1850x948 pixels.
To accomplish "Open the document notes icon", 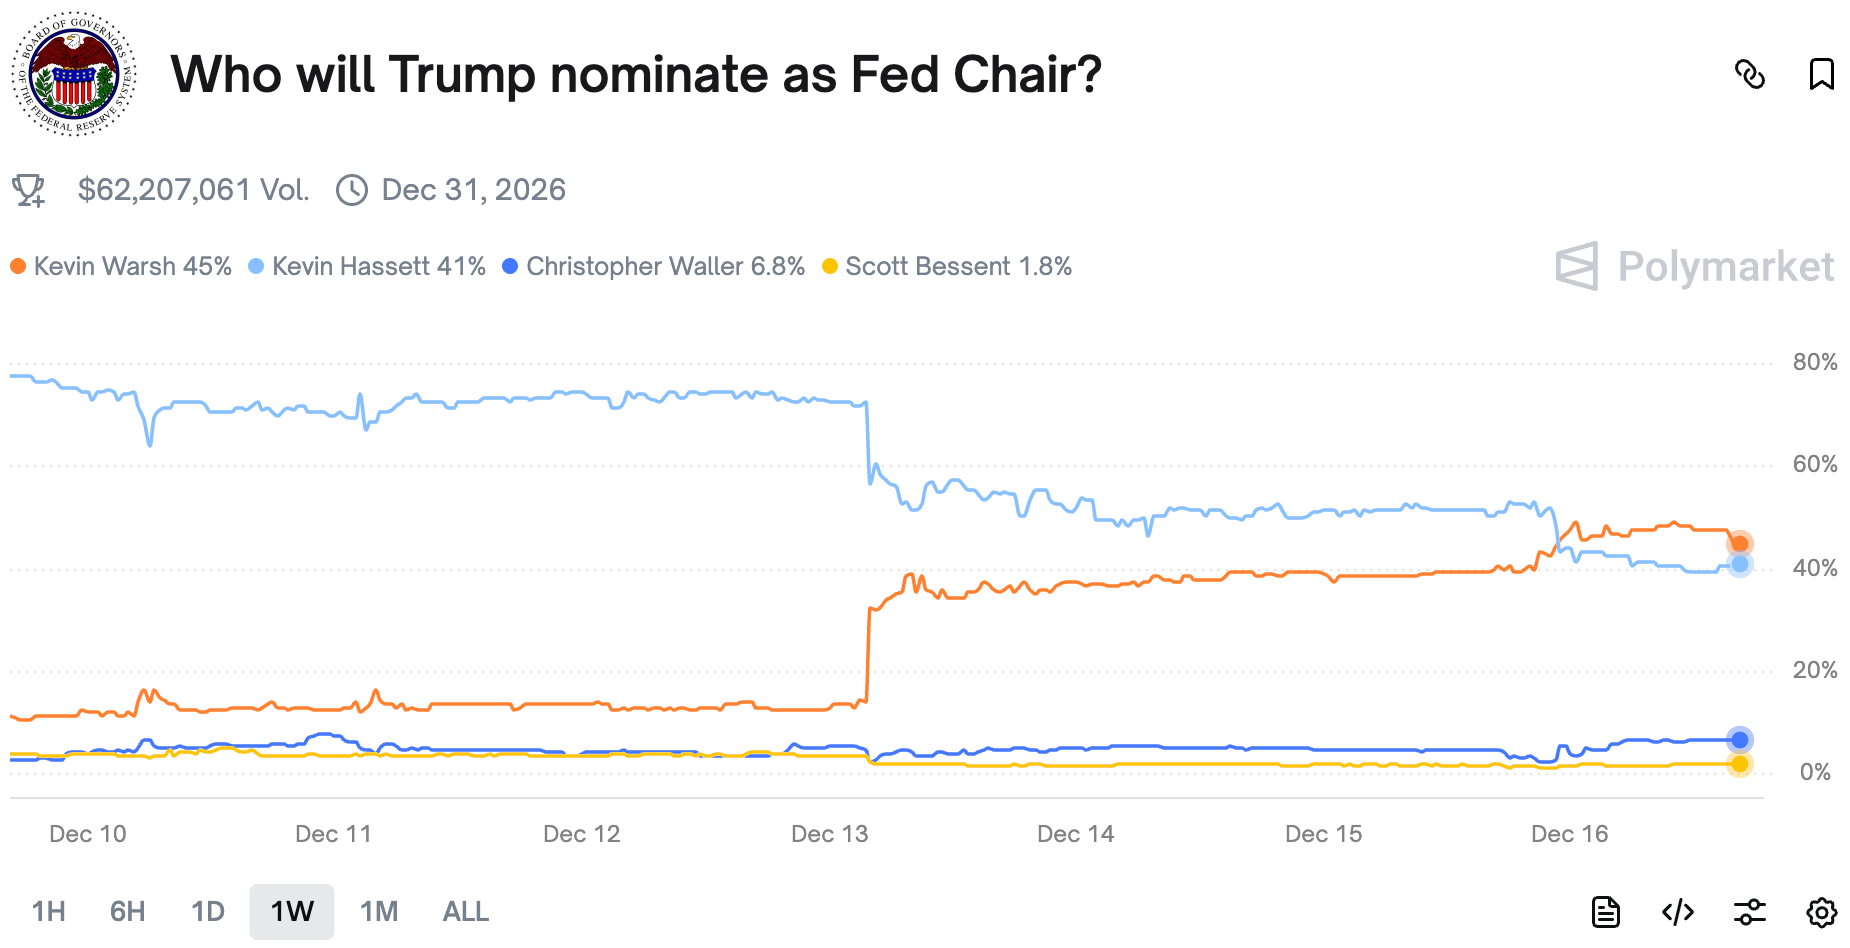I will click(x=1605, y=912).
